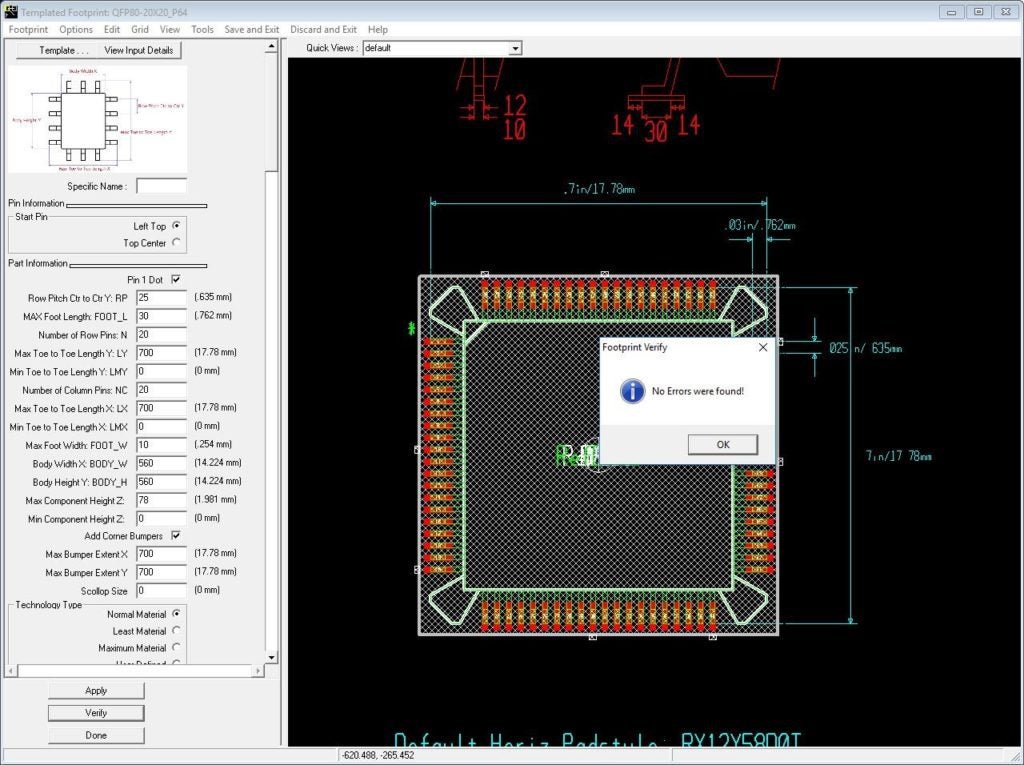This screenshot has width=1024, height=765.
Task: Click the Body Height Y BODY_H field
Action: point(161,481)
